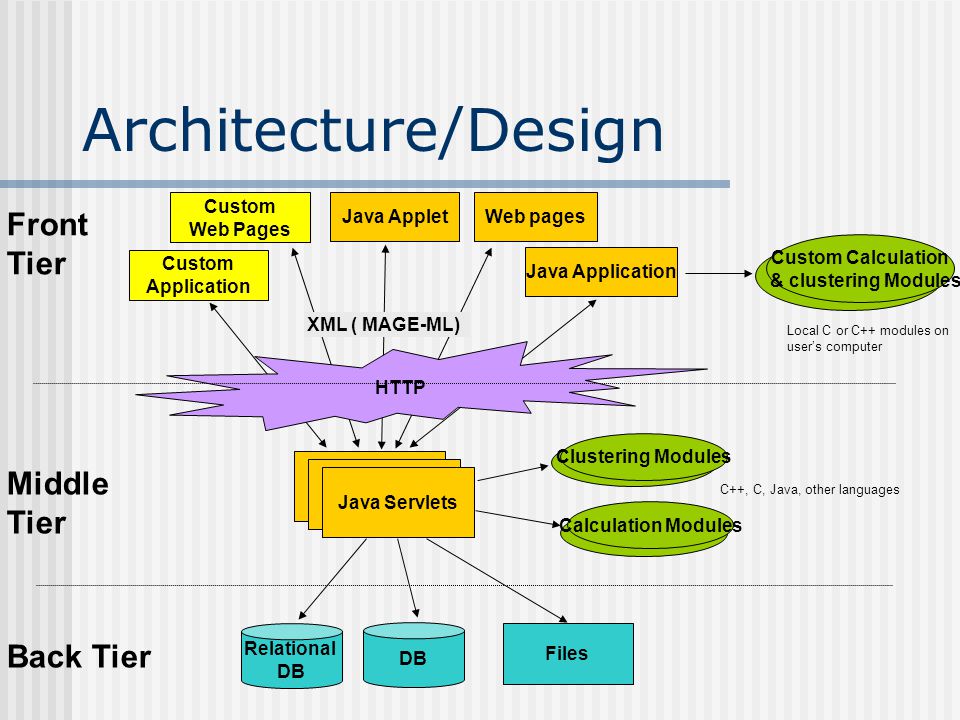Select the XML (MAGE-ML) label
The height and width of the screenshot is (720, 960).
[383, 324]
